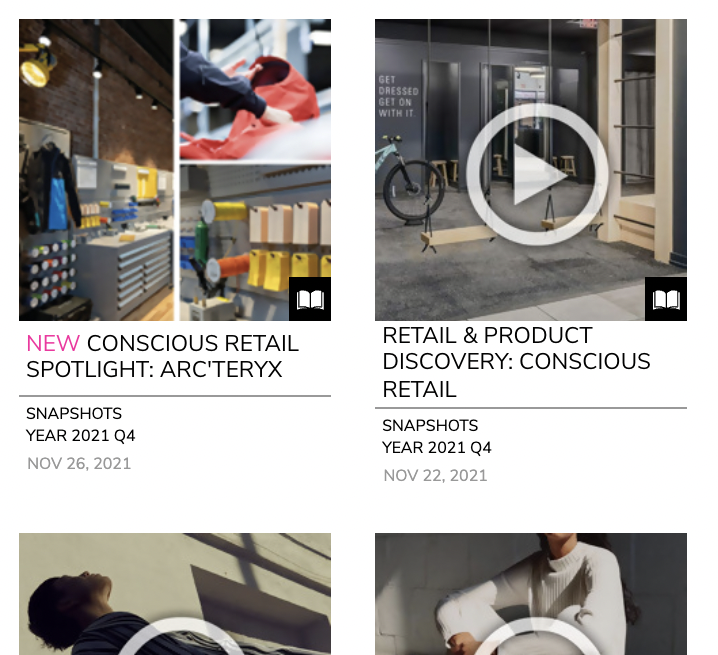Screen dimensions: 718x655
Task: Open the red jacket image in collage
Action: point(256,89)
